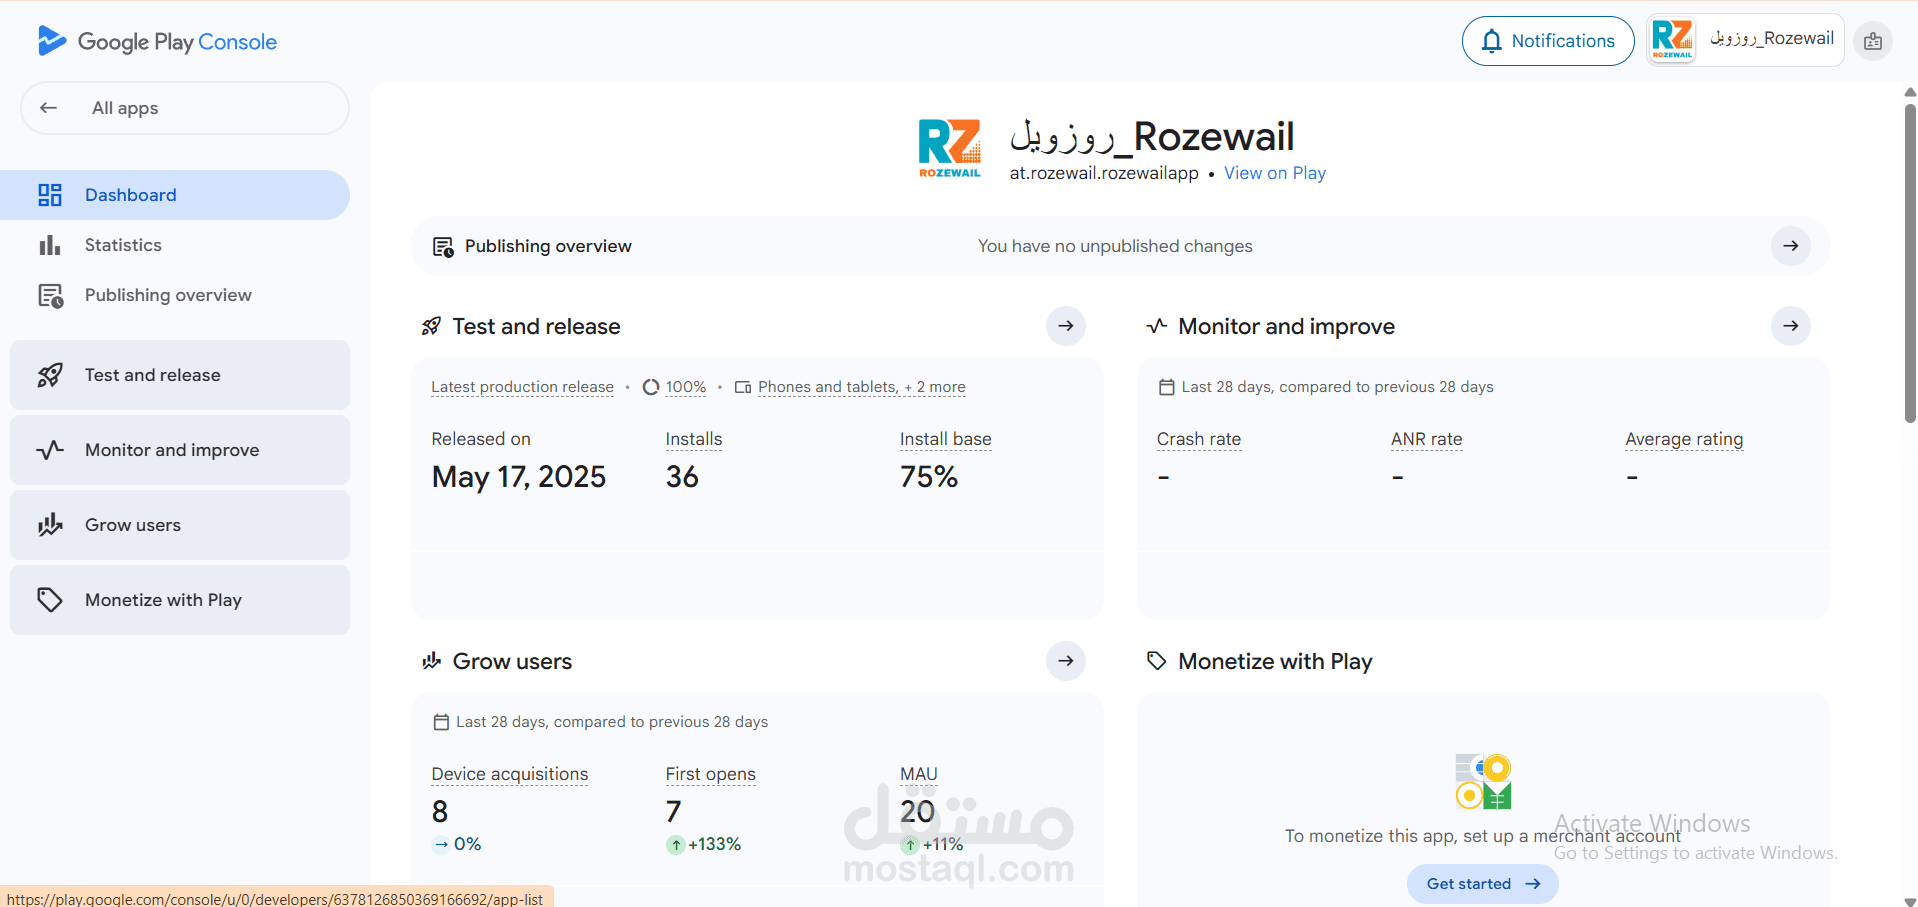Click the Get started button

(x=1483, y=884)
